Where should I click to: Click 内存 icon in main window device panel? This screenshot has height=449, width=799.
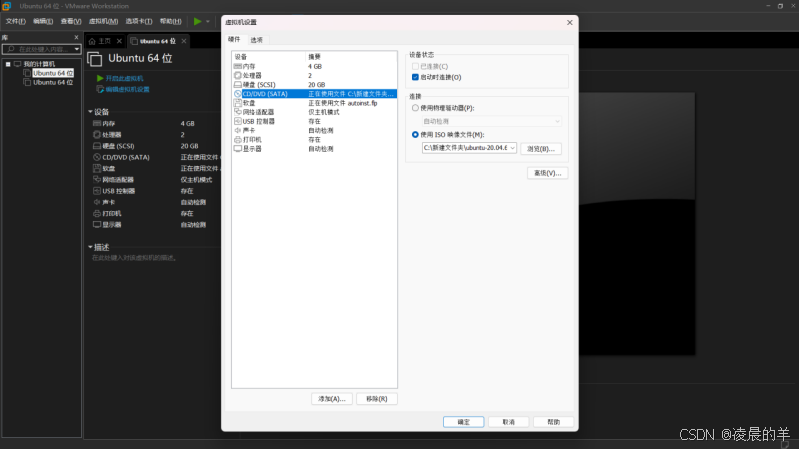97,123
